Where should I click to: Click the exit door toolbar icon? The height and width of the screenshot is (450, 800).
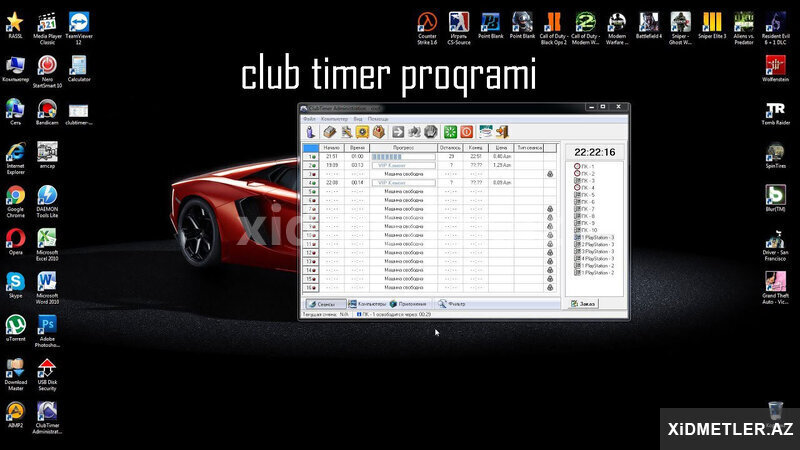[502, 132]
